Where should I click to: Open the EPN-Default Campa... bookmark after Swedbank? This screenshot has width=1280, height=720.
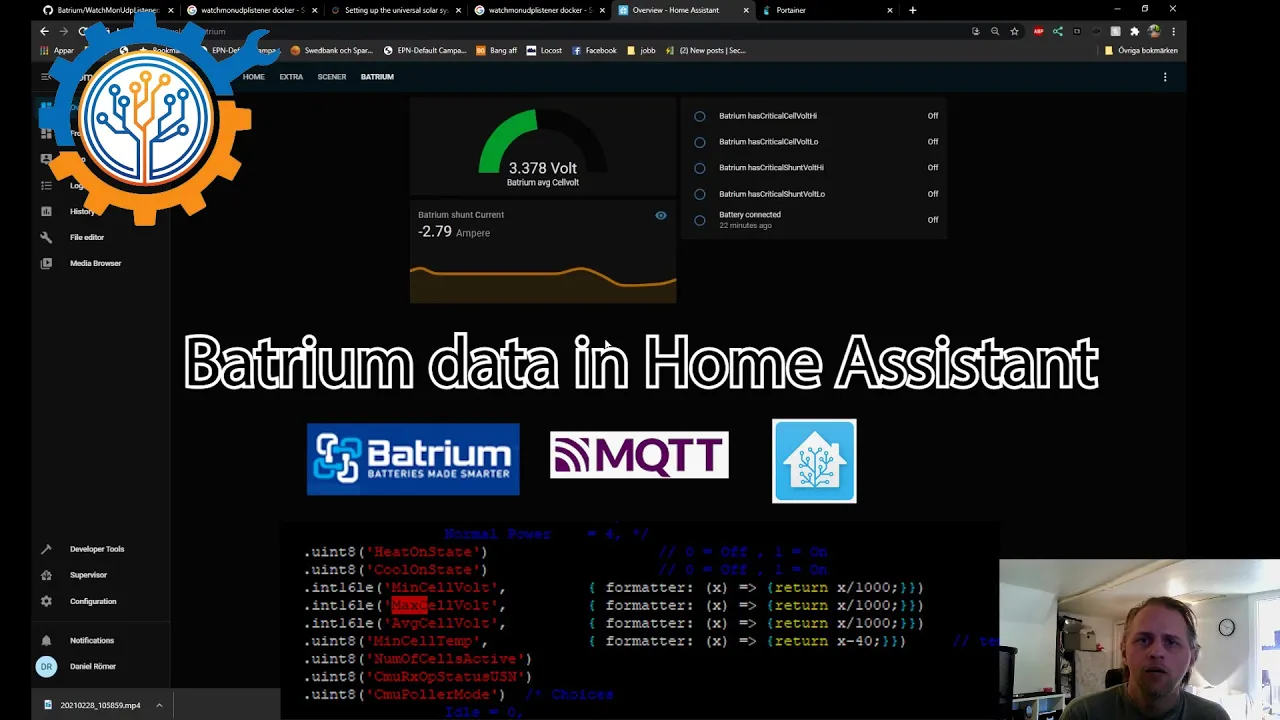pyautogui.click(x=425, y=50)
